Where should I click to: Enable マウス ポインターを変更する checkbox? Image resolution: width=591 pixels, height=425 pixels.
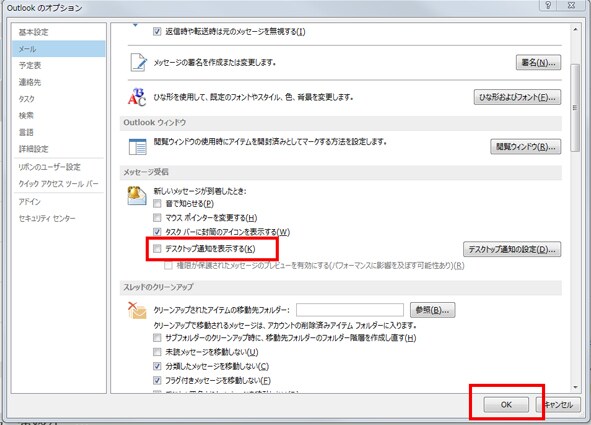pyautogui.click(x=157, y=218)
